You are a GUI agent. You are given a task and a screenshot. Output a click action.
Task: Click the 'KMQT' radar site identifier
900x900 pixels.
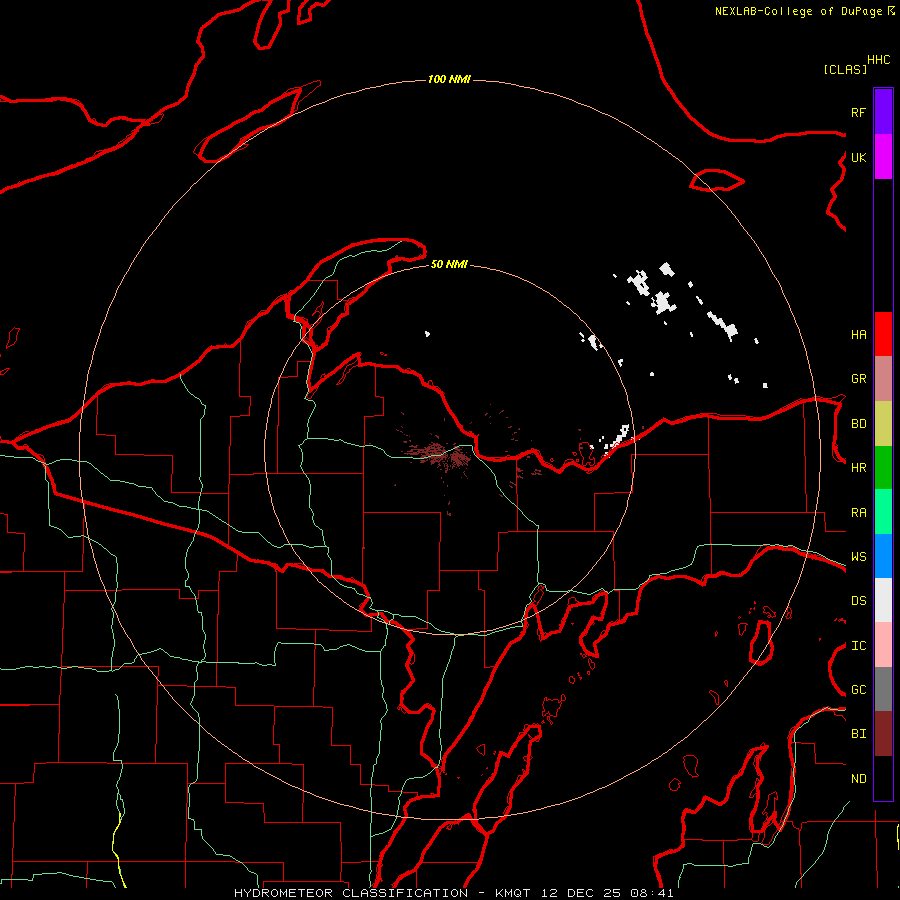coord(513,893)
